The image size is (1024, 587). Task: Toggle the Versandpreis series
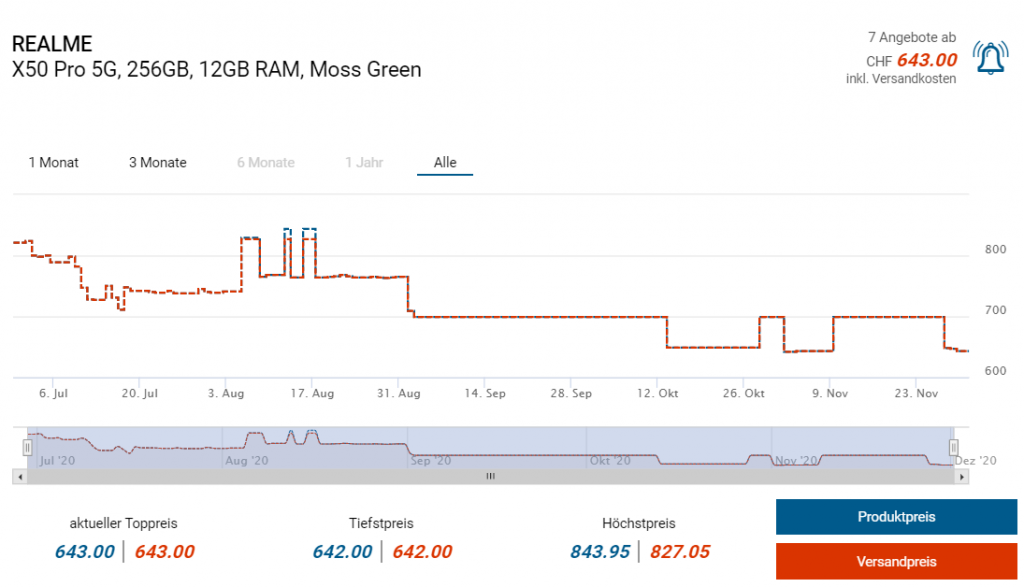(x=896, y=561)
